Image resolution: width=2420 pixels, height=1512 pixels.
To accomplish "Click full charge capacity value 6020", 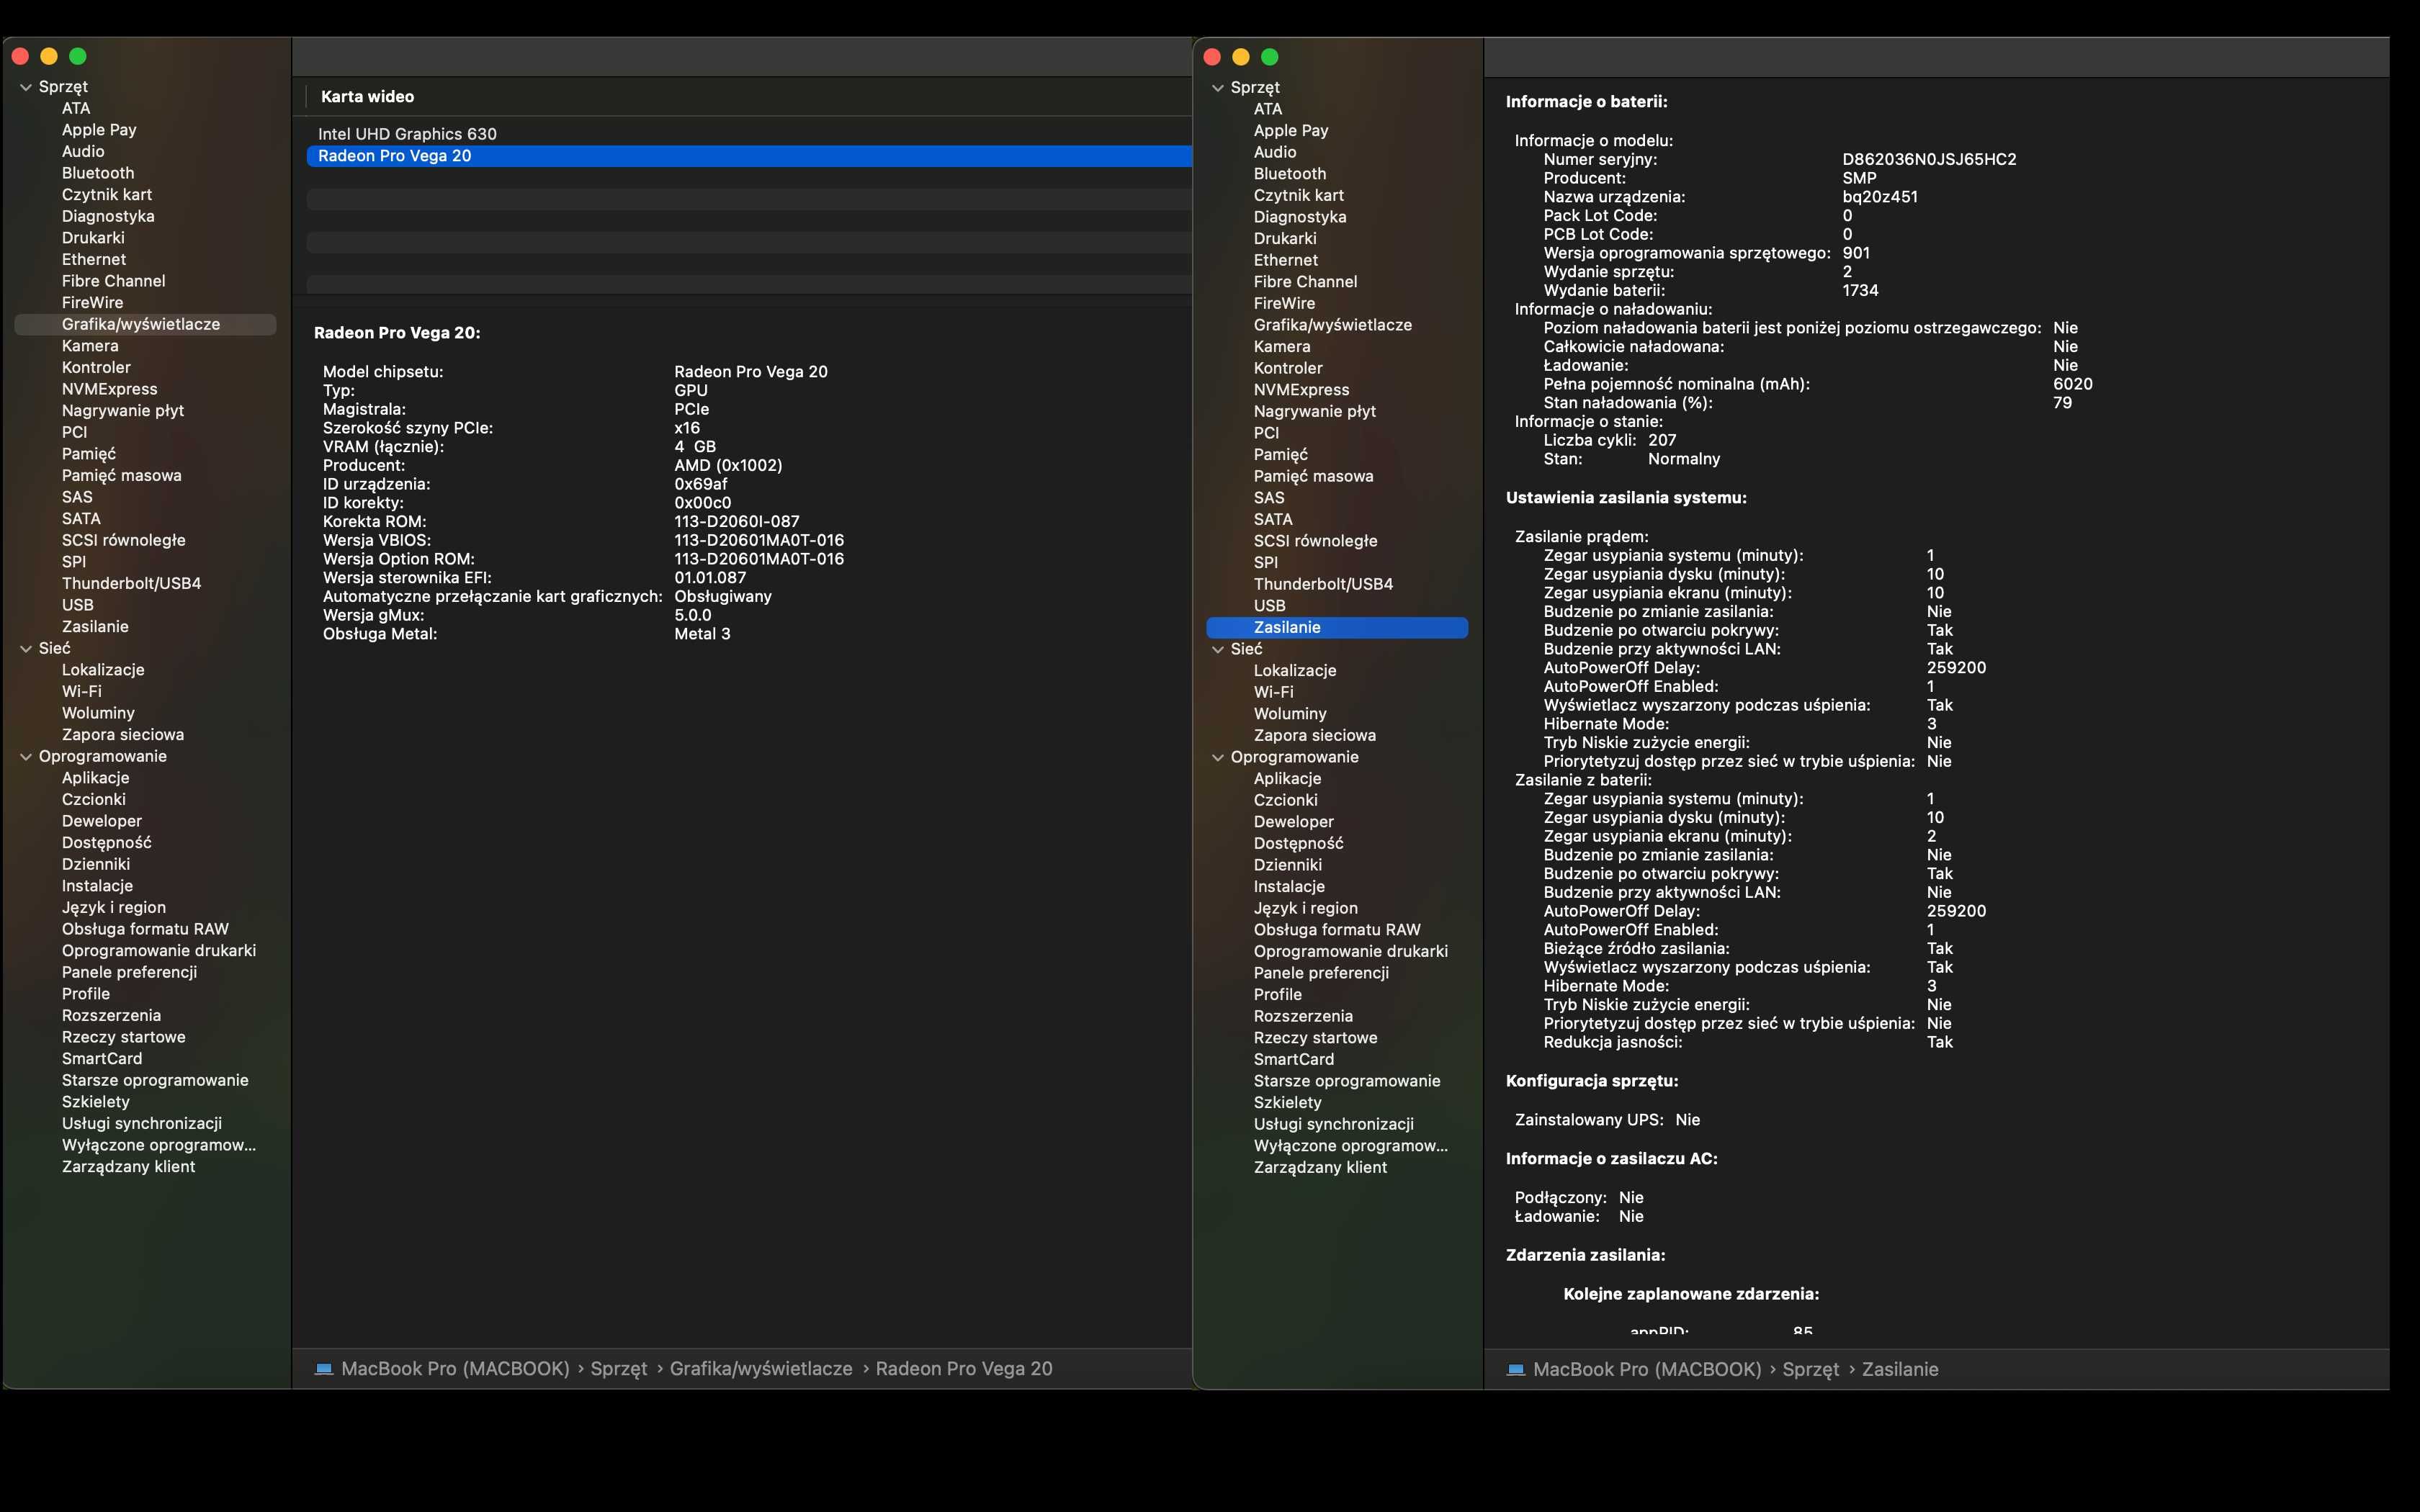I will (x=2073, y=384).
